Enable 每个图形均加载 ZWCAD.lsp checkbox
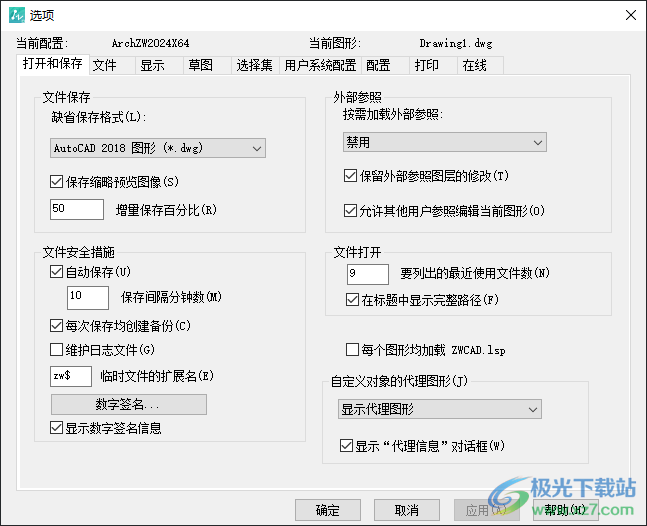Viewport: 647px width, 526px height. pos(352,350)
